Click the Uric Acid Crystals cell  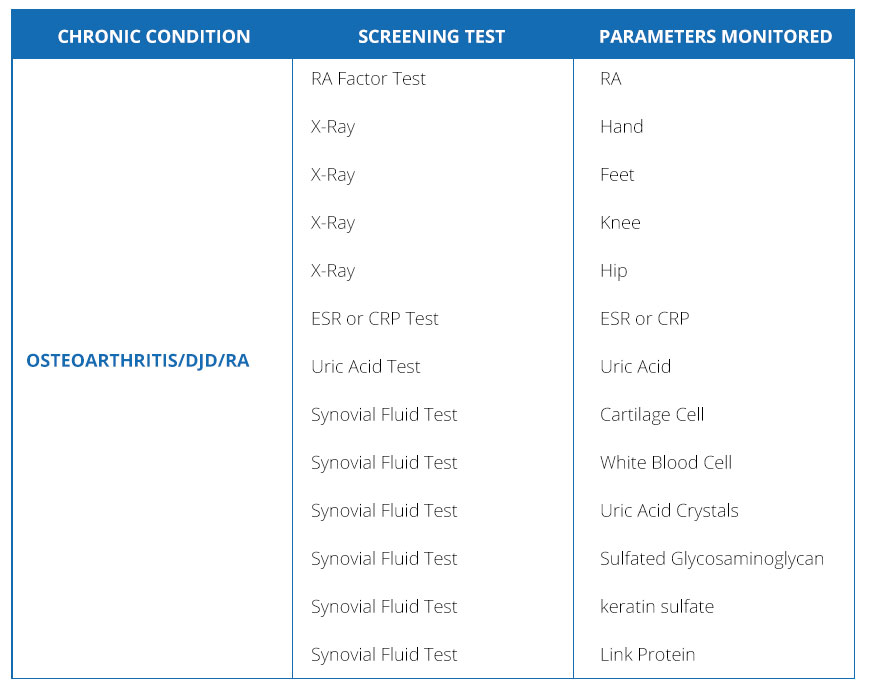point(669,511)
